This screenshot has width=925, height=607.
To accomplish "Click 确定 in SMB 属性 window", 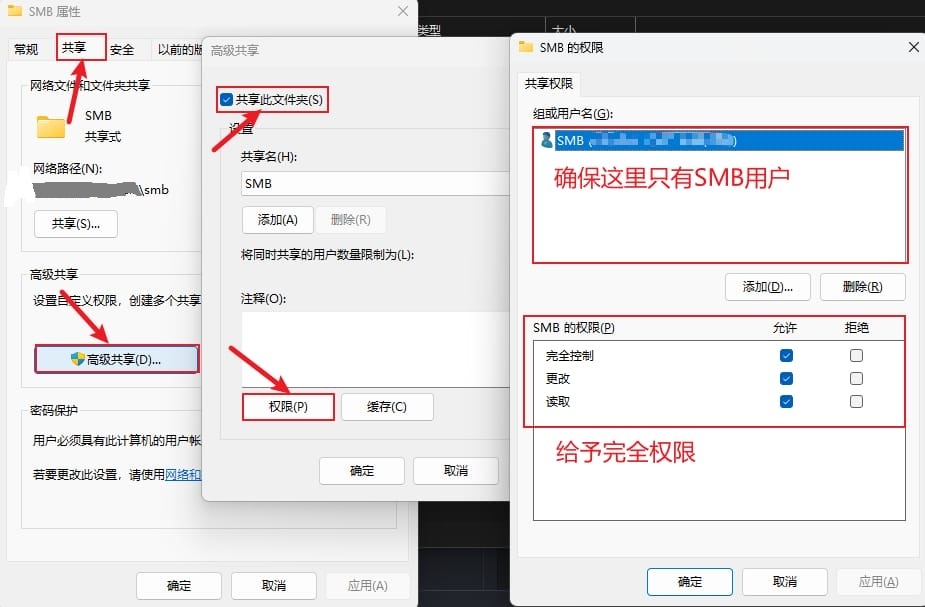I will pos(179,585).
